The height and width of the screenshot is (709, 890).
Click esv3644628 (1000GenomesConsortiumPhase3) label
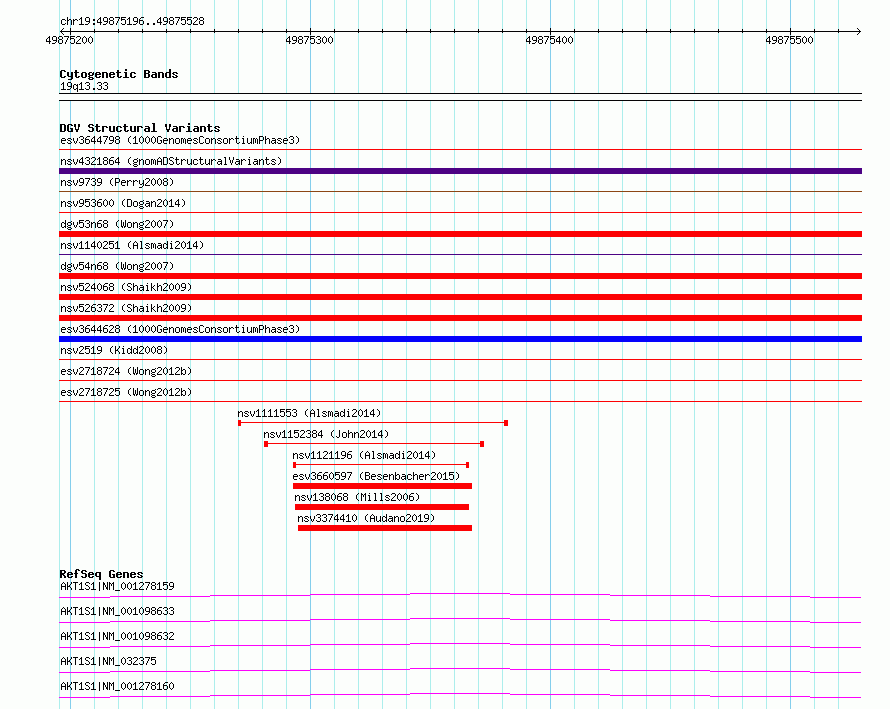pyautogui.click(x=180, y=329)
